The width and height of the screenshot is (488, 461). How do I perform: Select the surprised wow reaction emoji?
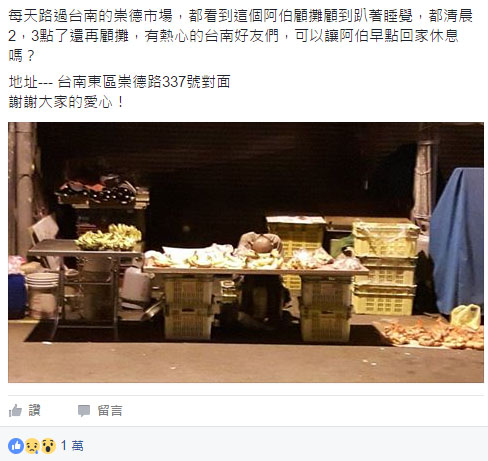point(48,446)
